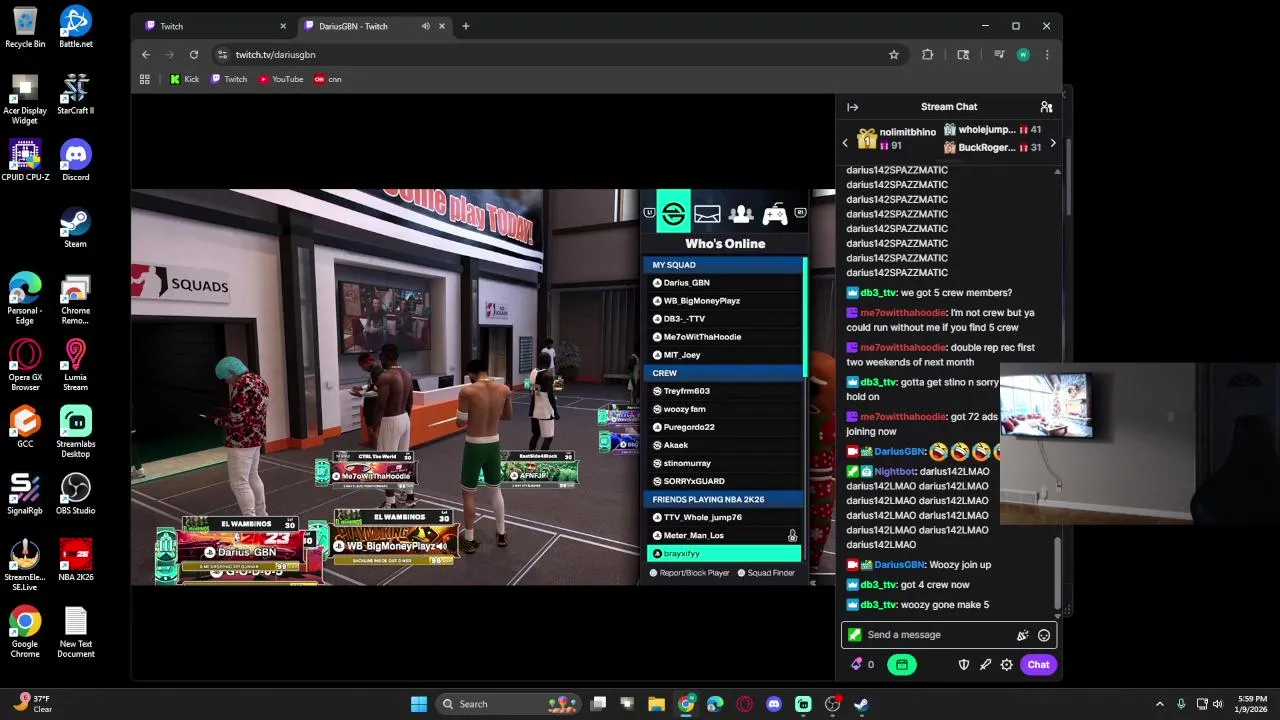Open New Text Document file
The width and height of the screenshot is (1280, 720).
click(76, 632)
